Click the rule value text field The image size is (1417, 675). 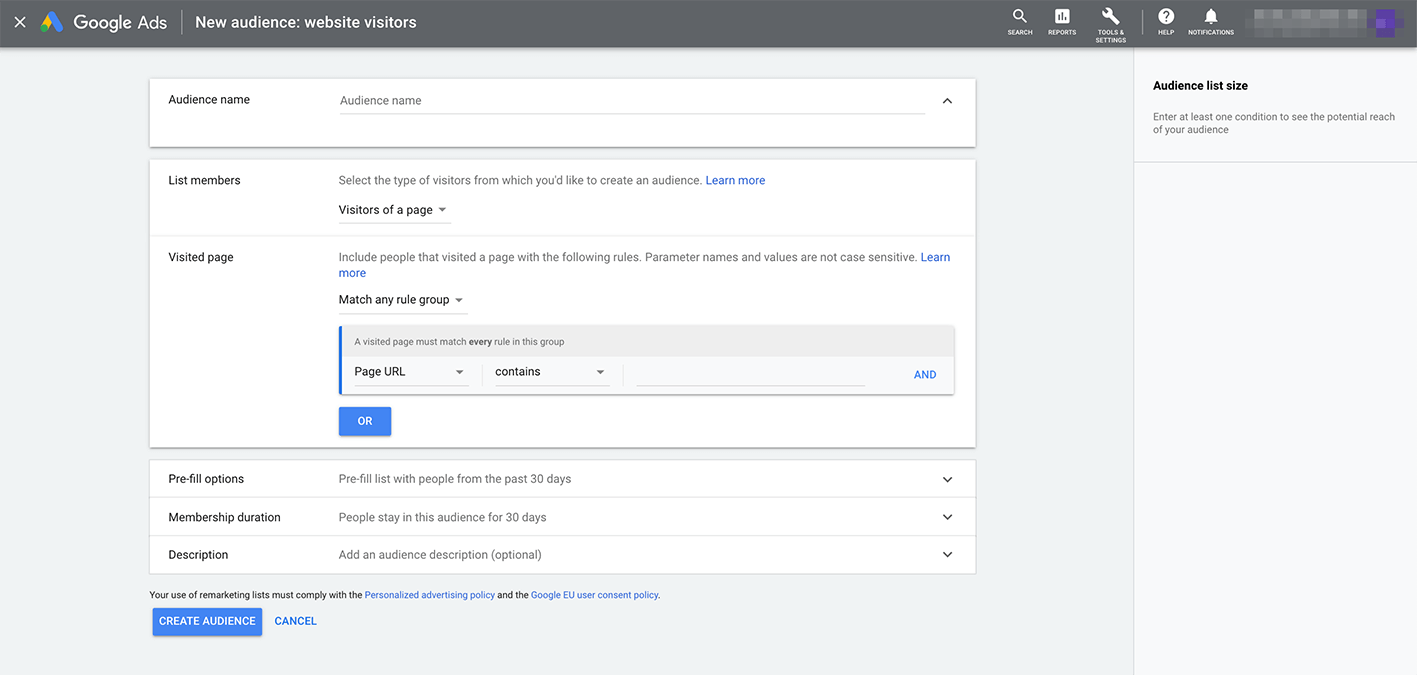750,374
